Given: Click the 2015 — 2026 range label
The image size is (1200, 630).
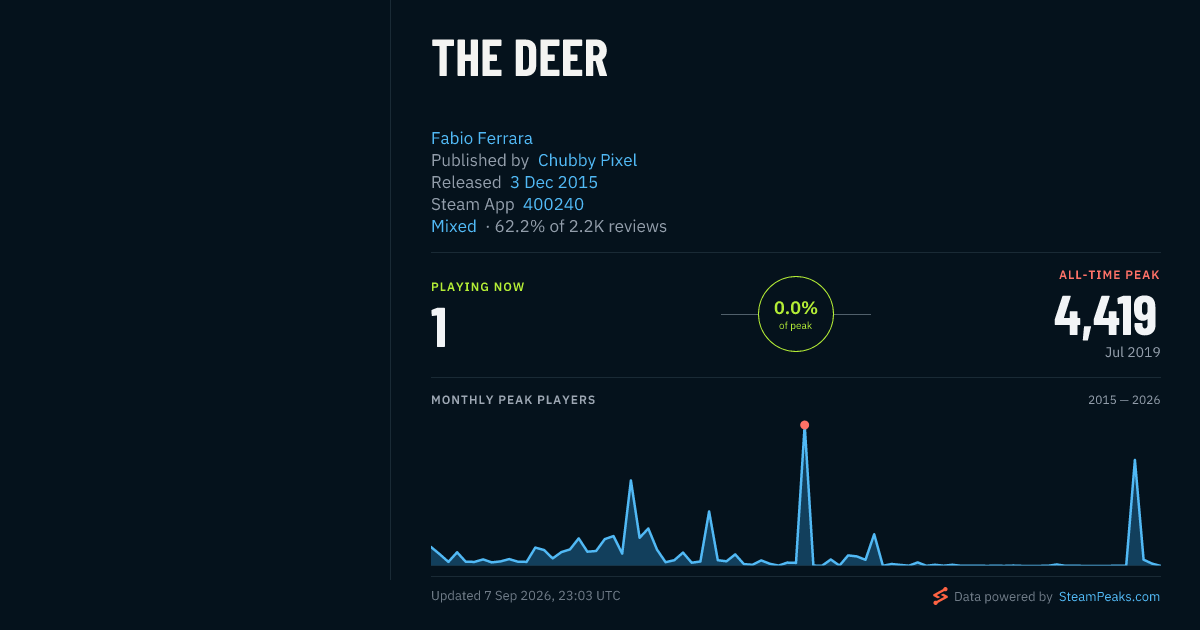Looking at the screenshot, I should 1124,400.
